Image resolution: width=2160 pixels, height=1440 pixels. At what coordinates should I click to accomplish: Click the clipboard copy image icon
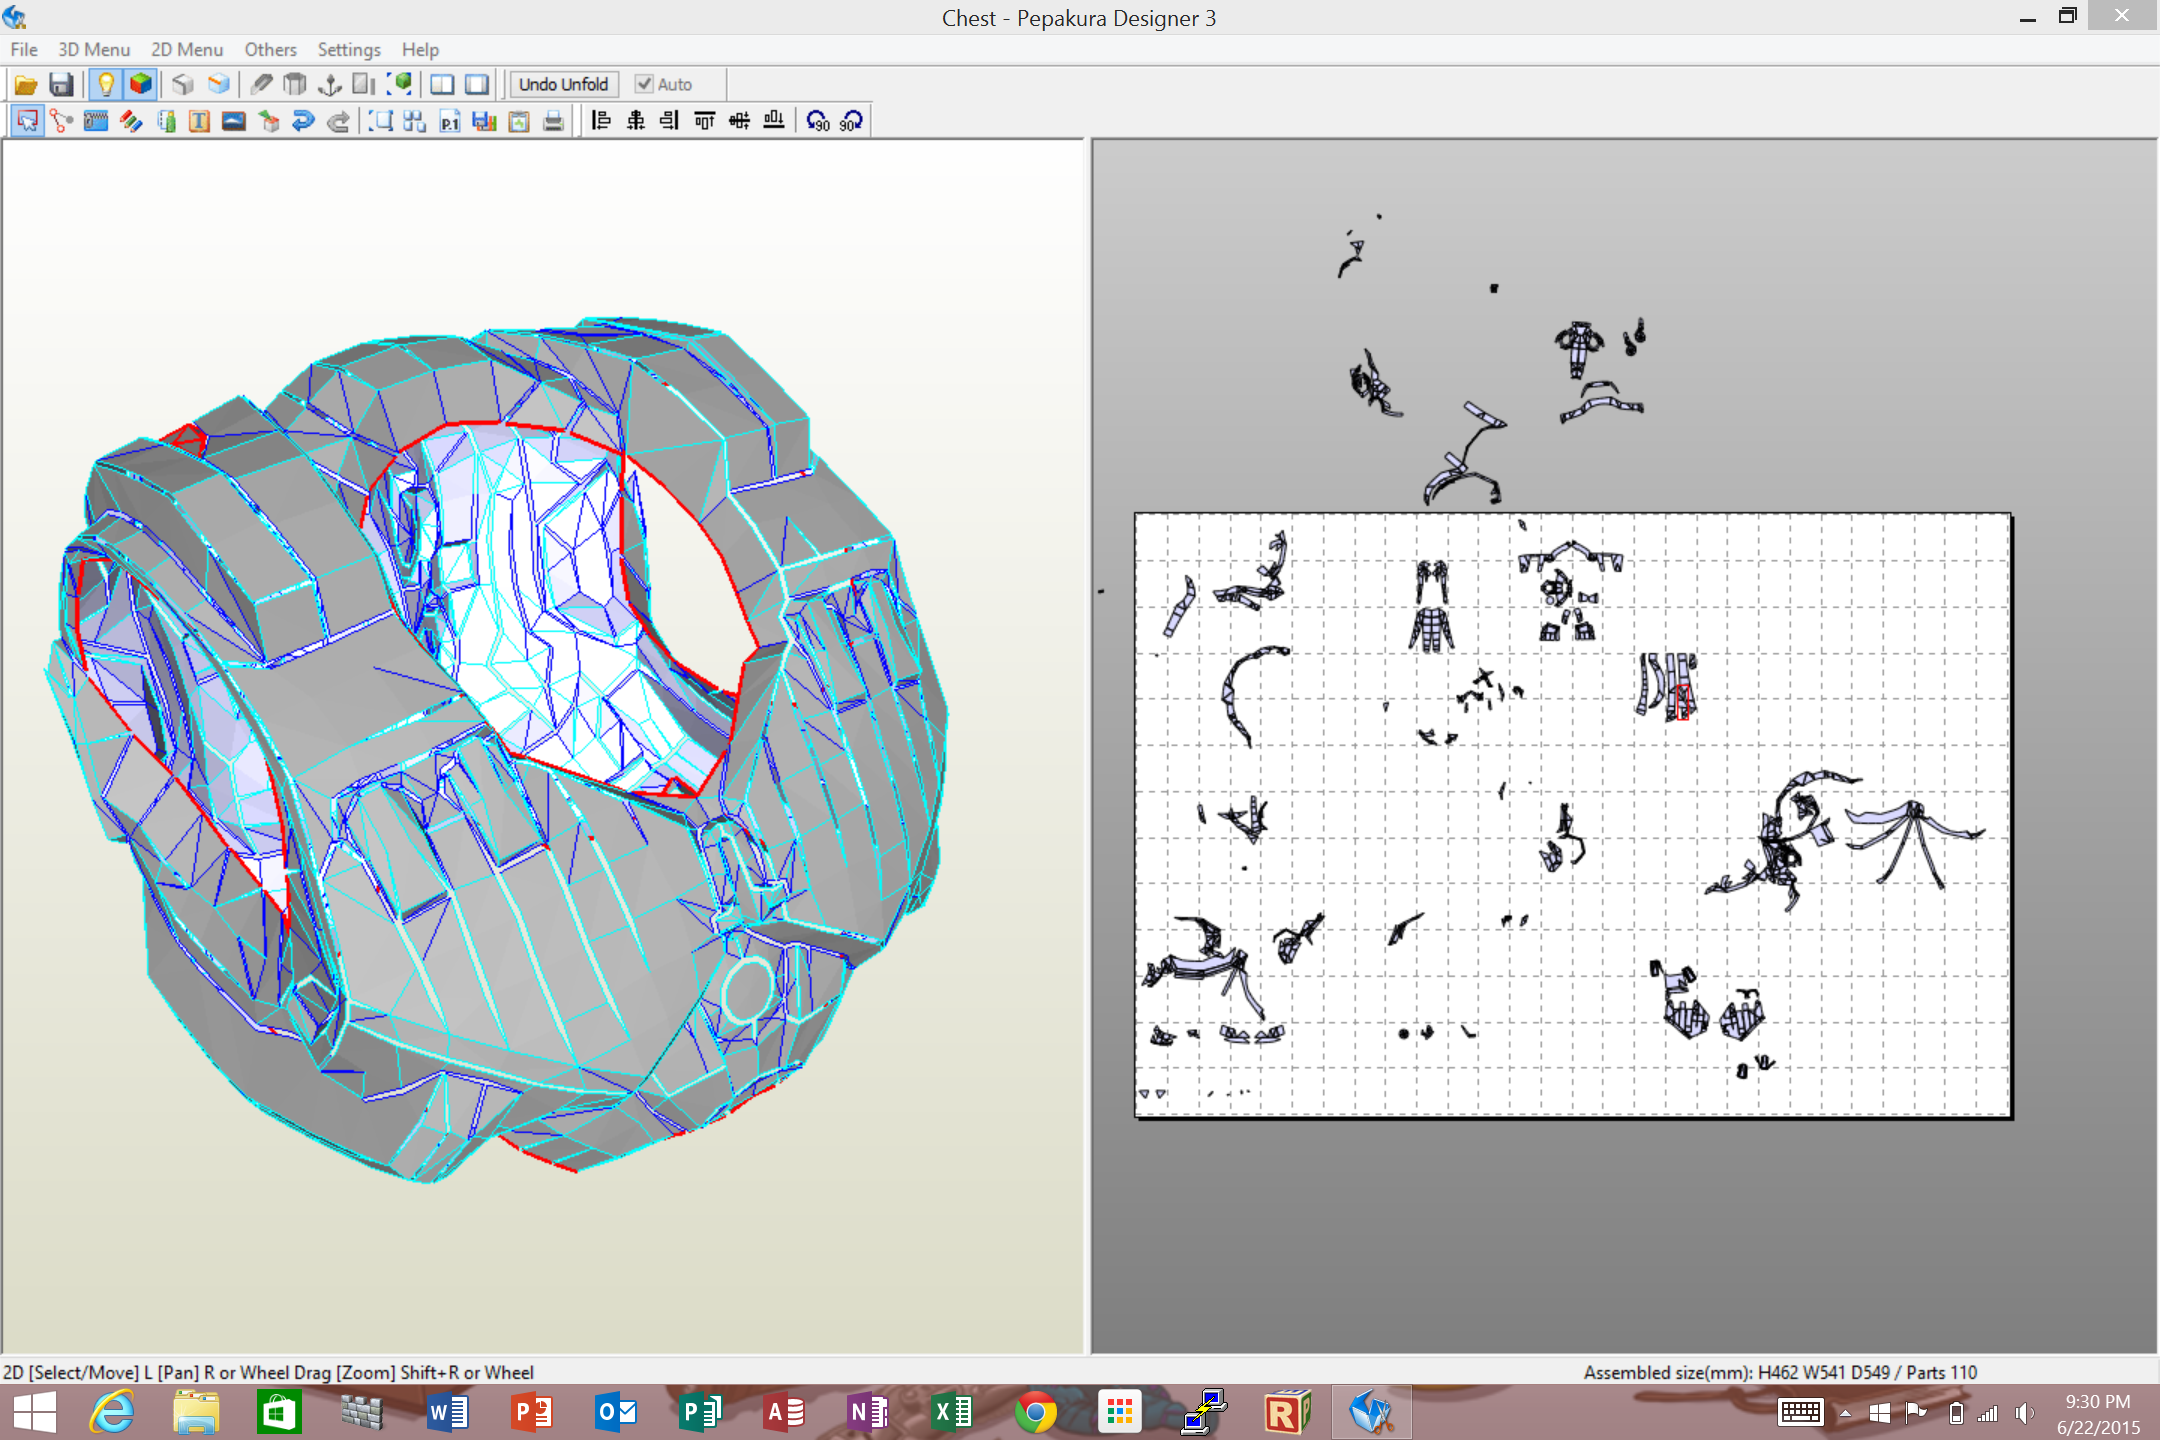click(519, 121)
